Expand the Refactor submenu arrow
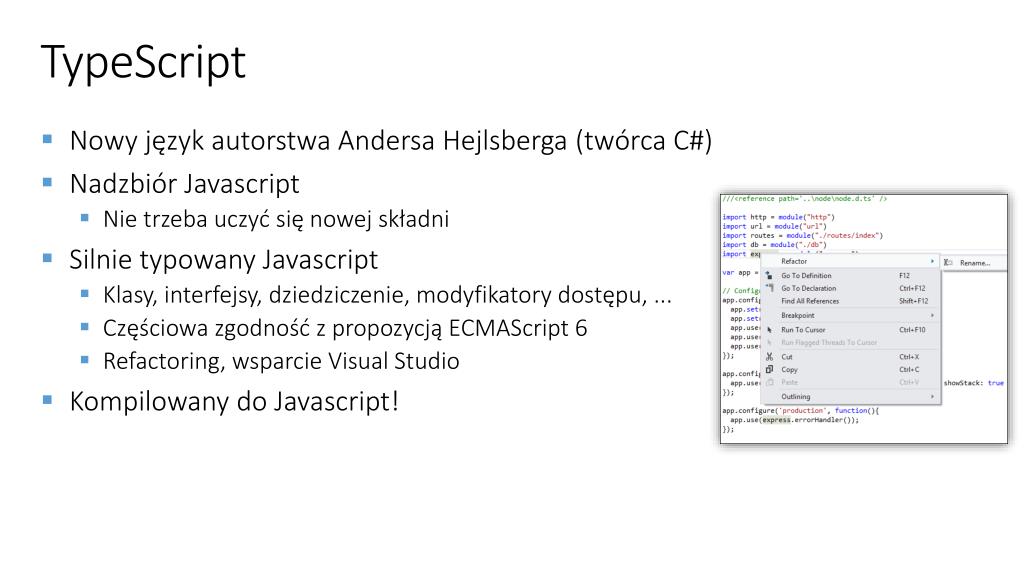Image resolution: width=1024 pixels, height=576 pixels. pyautogui.click(x=932, y=261)
